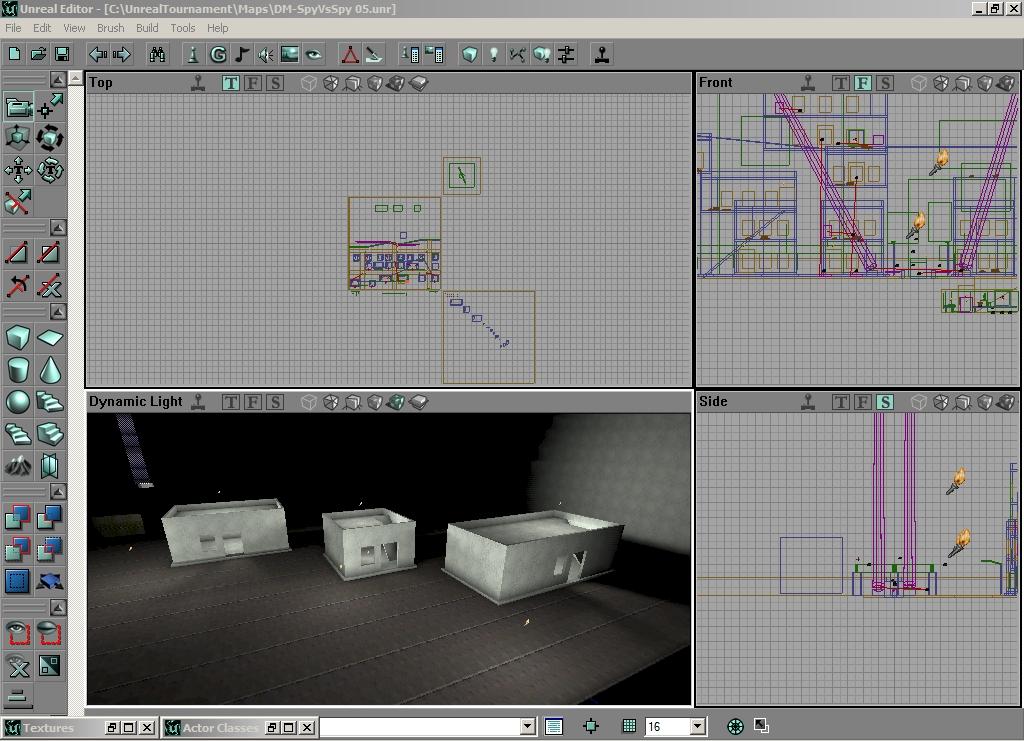1024x741 pixels.
Task: Collapse the brush builders group in toolbox
Action: click(58, 312)
